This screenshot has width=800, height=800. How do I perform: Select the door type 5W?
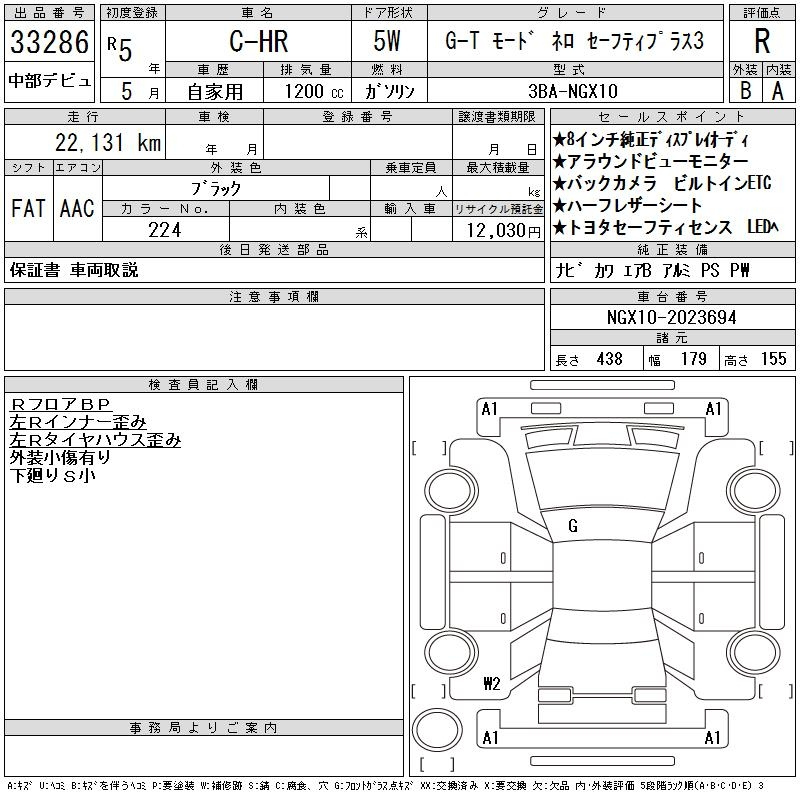[x=387, y=41]
